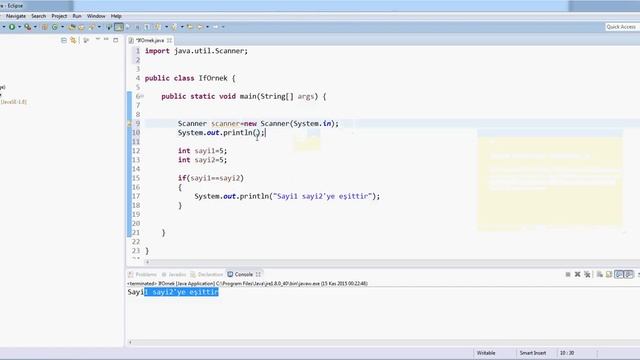This screenshot has height=360, width=640.
Task: Click the New Java Package toolbar icon
Action: tap(45, 27)
